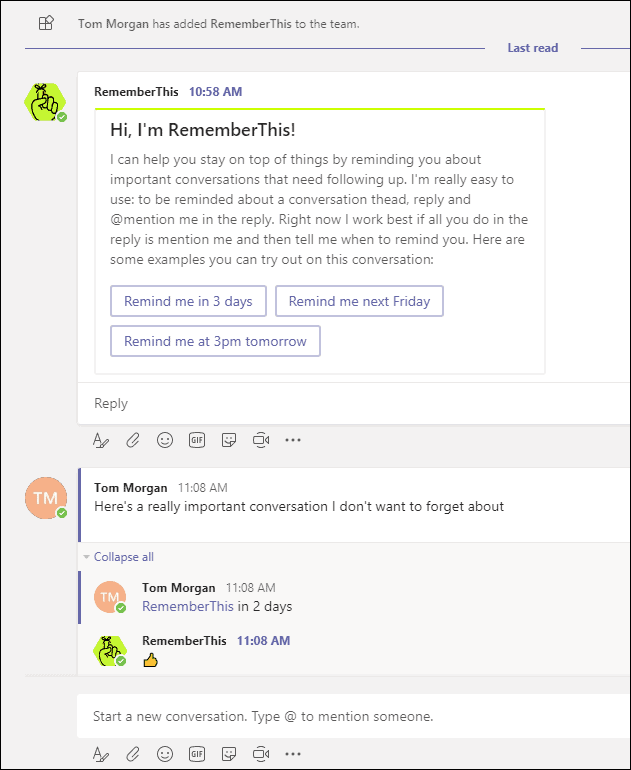The height and width of the screenshot is (770, 631).
Task: Click the Start a new conversation box
Action: tap(354, 716)
